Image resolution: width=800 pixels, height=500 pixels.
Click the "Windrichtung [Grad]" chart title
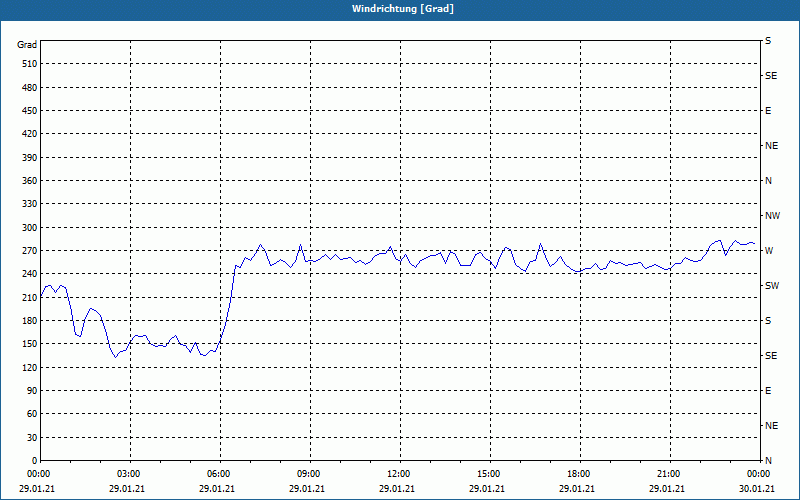click(403, 9)
